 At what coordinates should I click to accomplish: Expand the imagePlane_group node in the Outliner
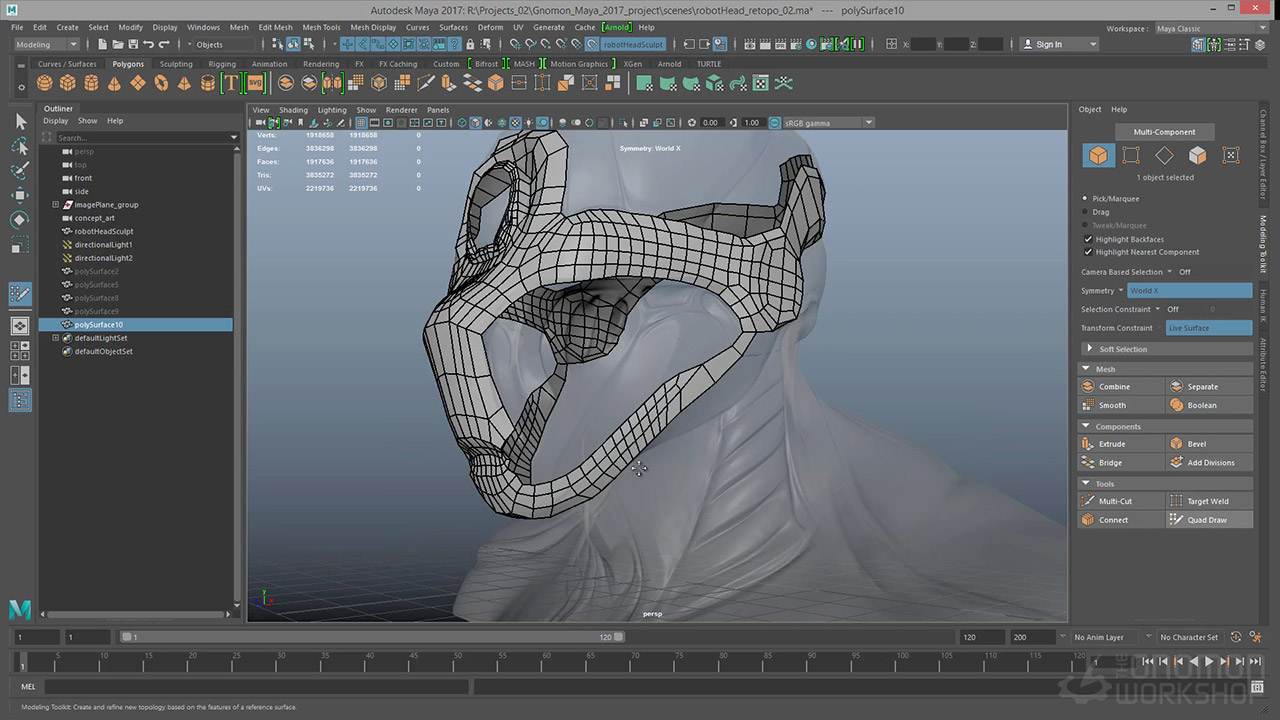56,205
